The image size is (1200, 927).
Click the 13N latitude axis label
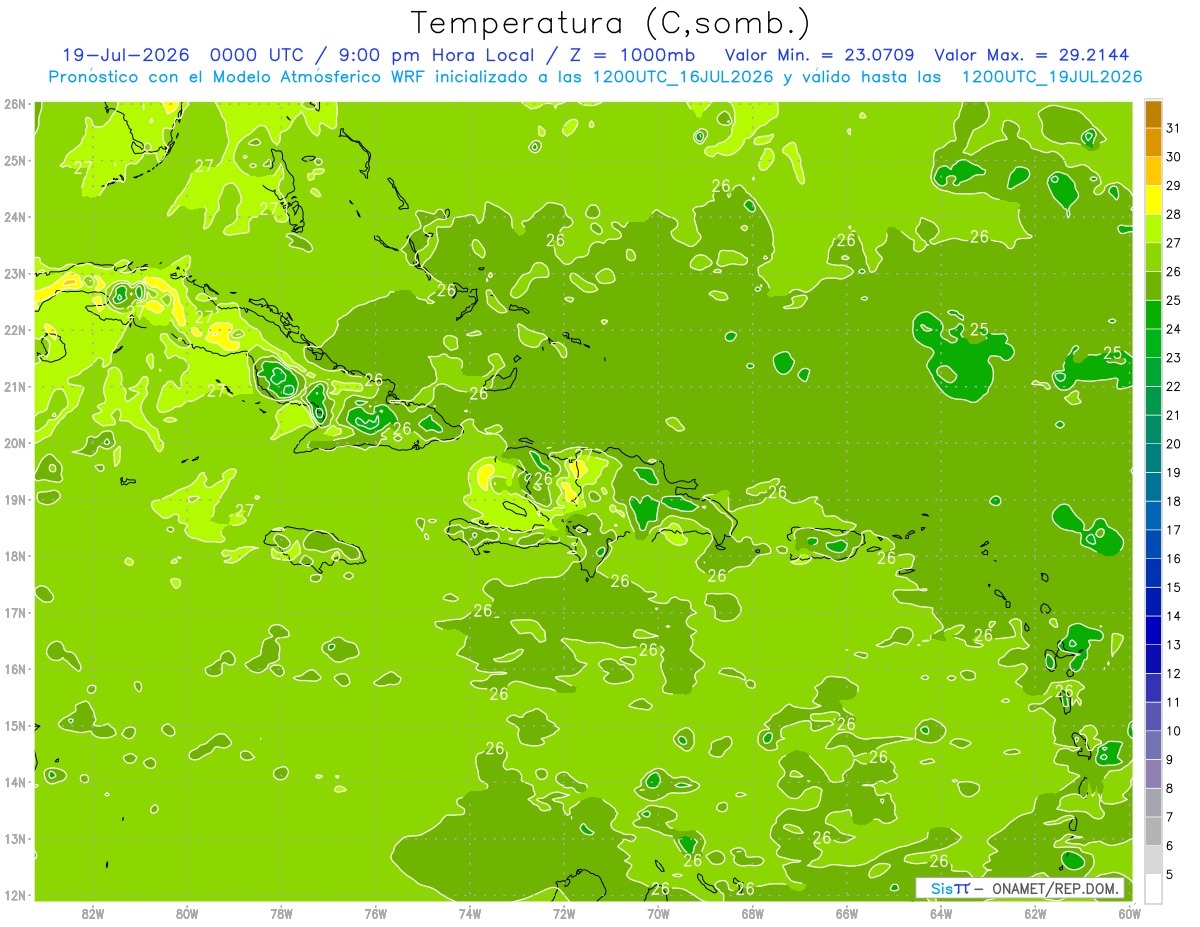[14, 839]
